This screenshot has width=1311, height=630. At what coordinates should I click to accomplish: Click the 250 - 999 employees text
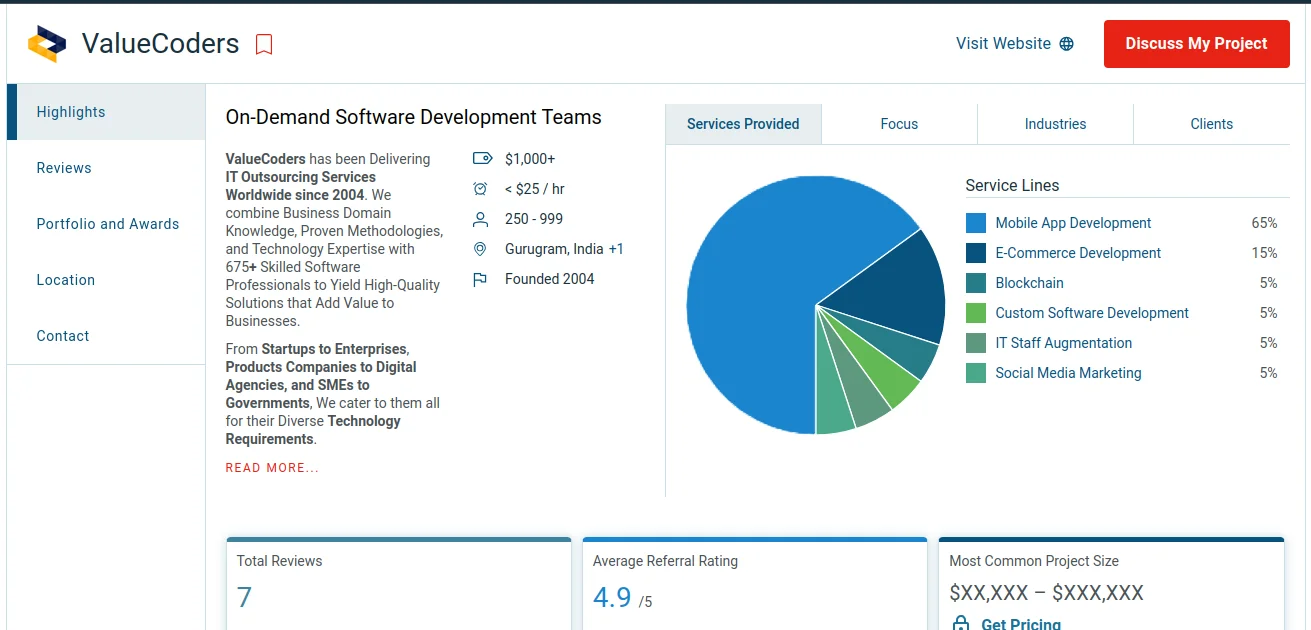click(x=534, y=219)
